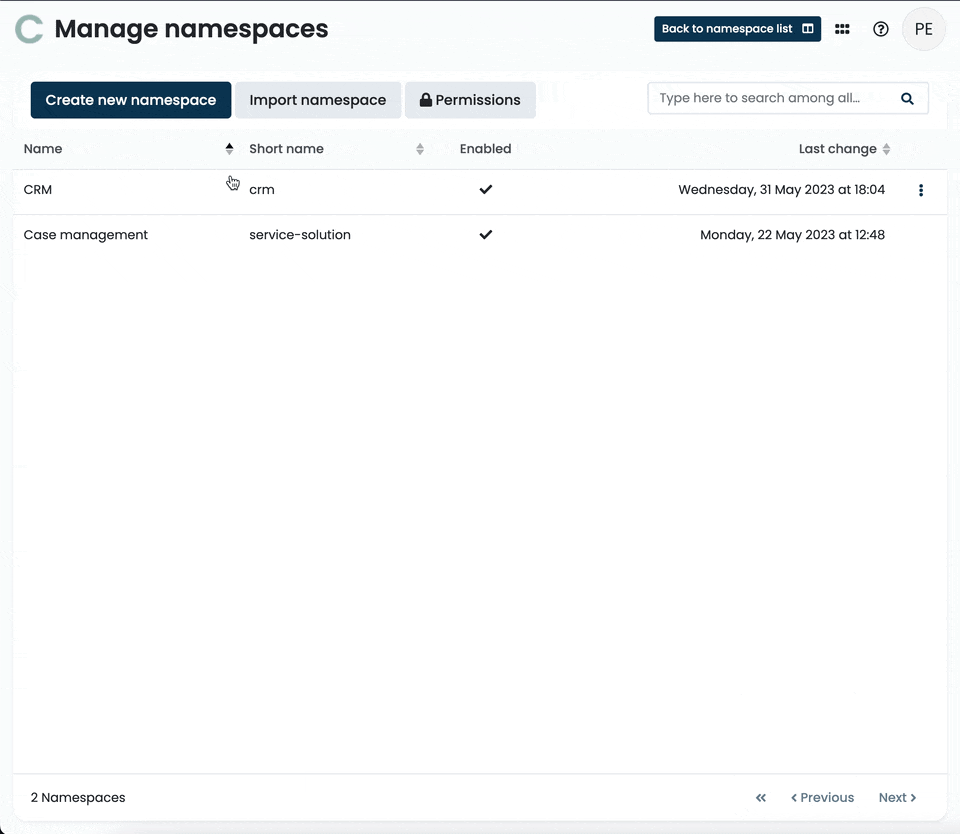Viewport: 960px width, 834px height.
Task: Open the help question mark icon
Action: 880,29
